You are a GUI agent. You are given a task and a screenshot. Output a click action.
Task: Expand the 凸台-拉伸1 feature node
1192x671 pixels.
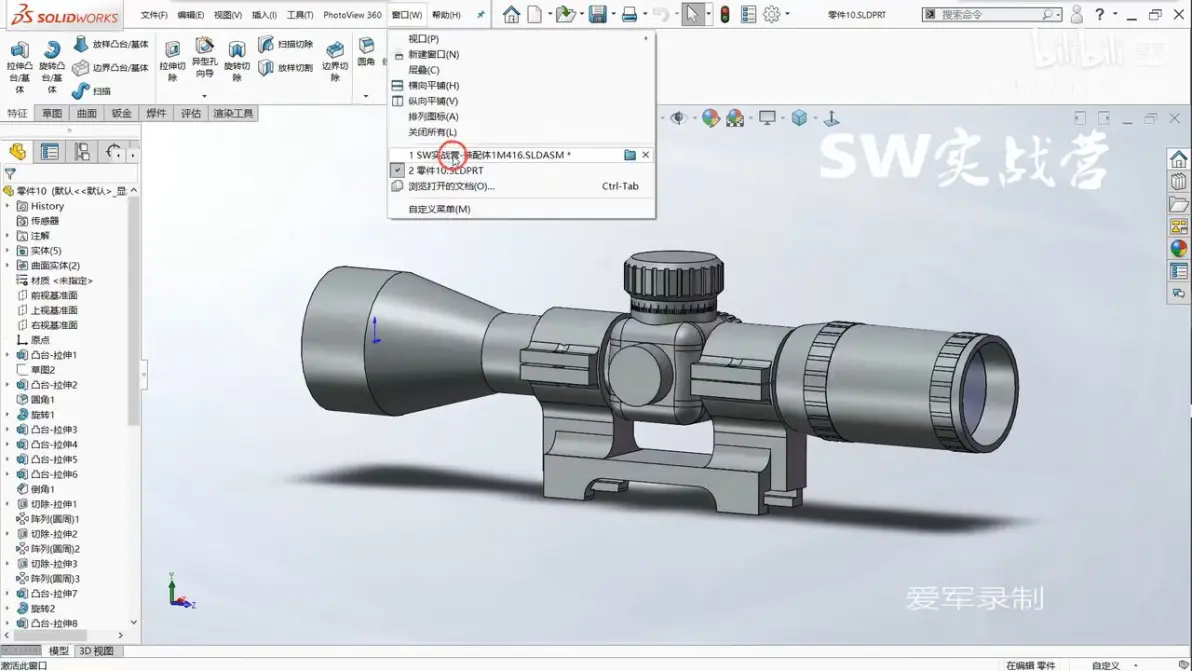[8, 355]
